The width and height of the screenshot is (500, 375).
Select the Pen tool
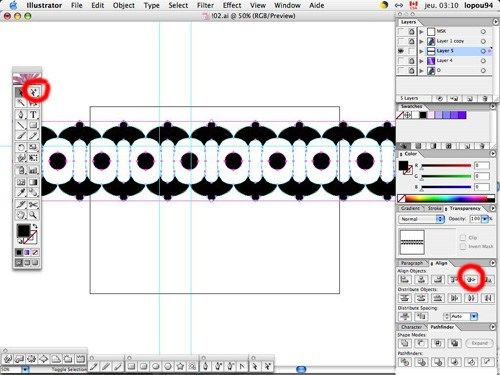tap(21, 115)
